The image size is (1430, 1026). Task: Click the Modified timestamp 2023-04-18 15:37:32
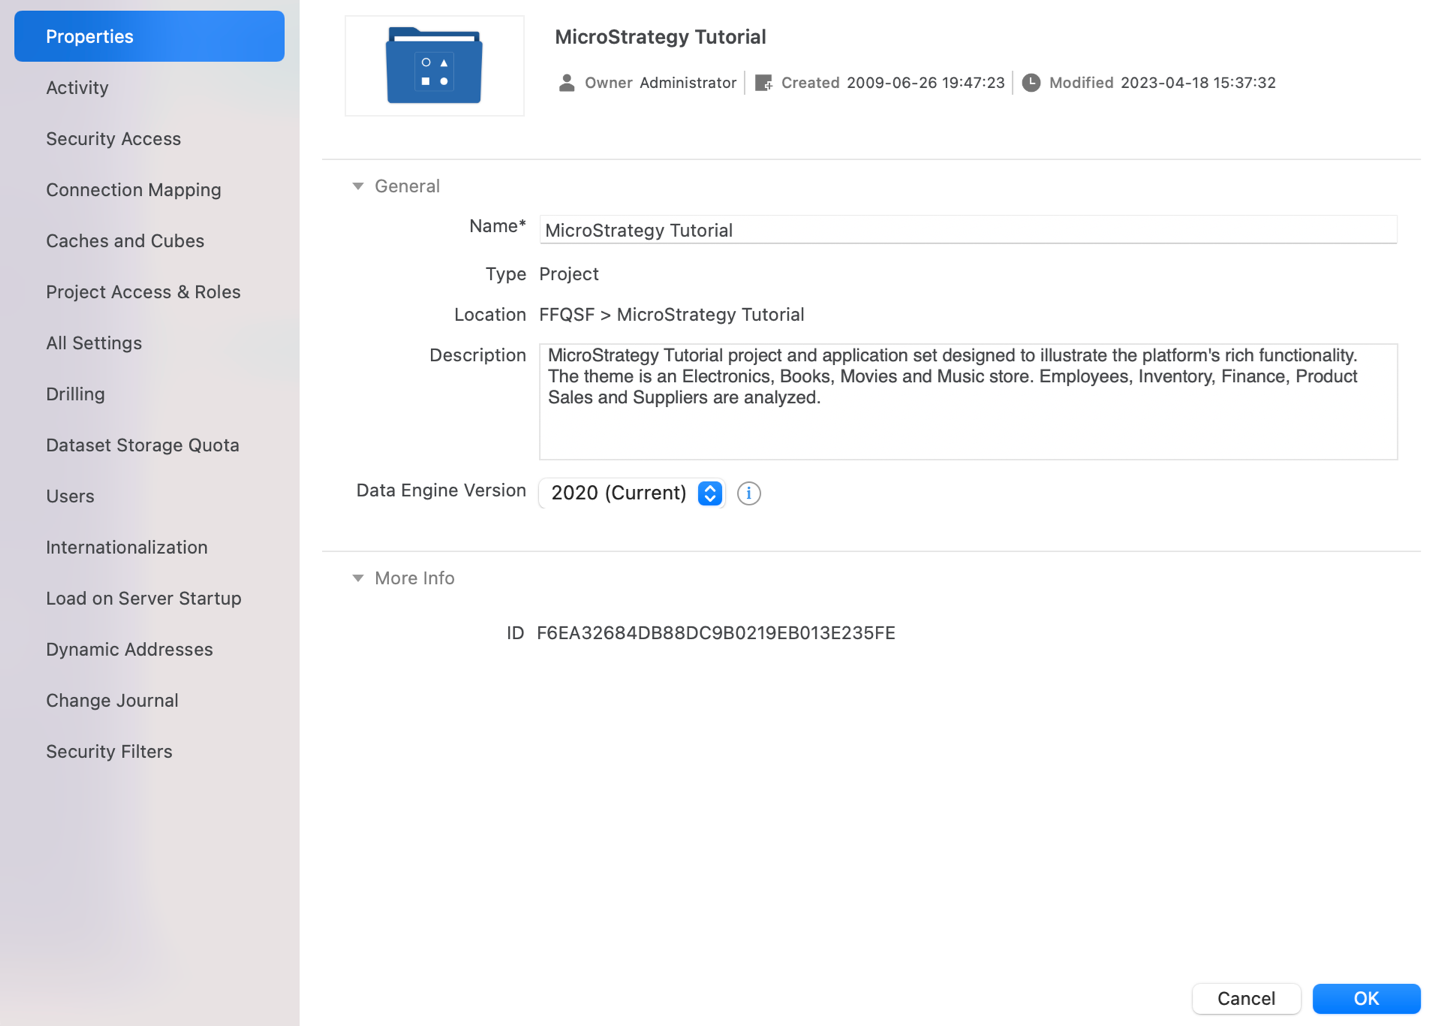pos(1198,83)
